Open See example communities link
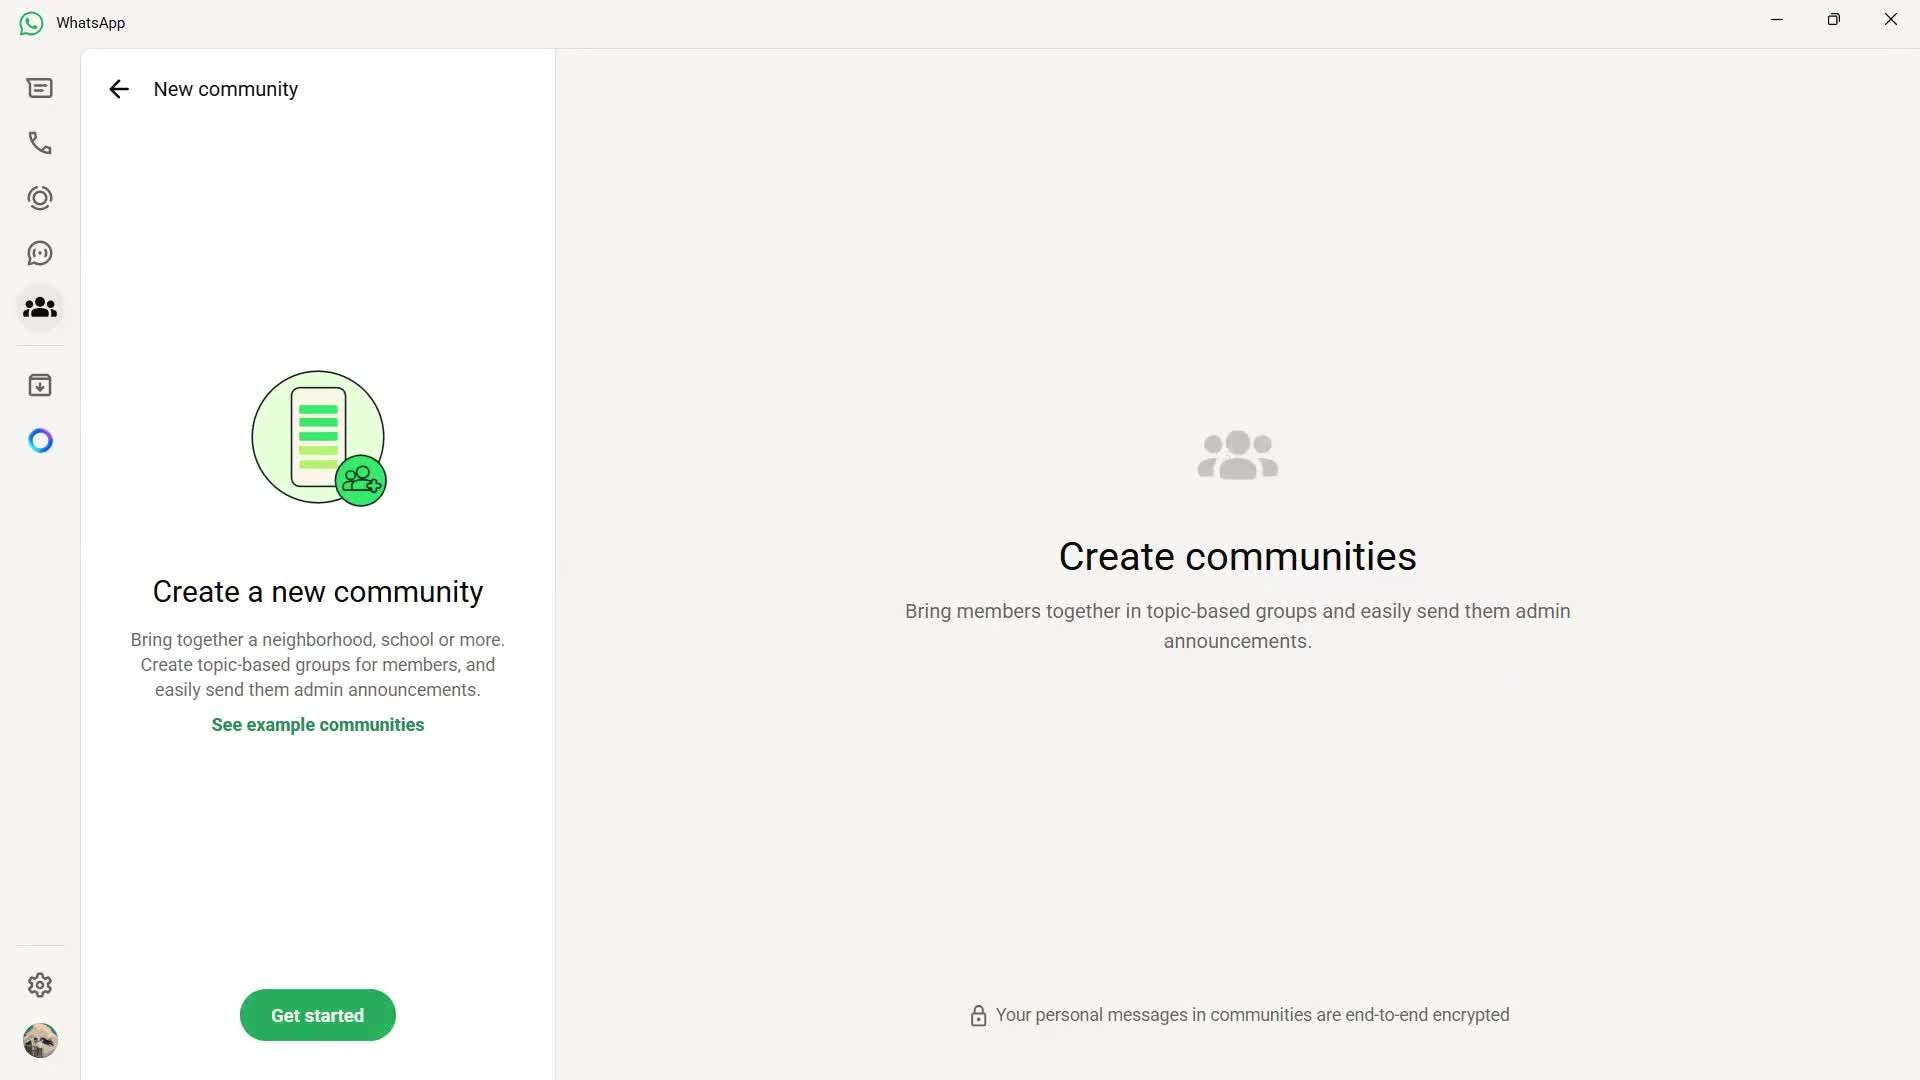The image size is (1920, 1080). (317, 724)
